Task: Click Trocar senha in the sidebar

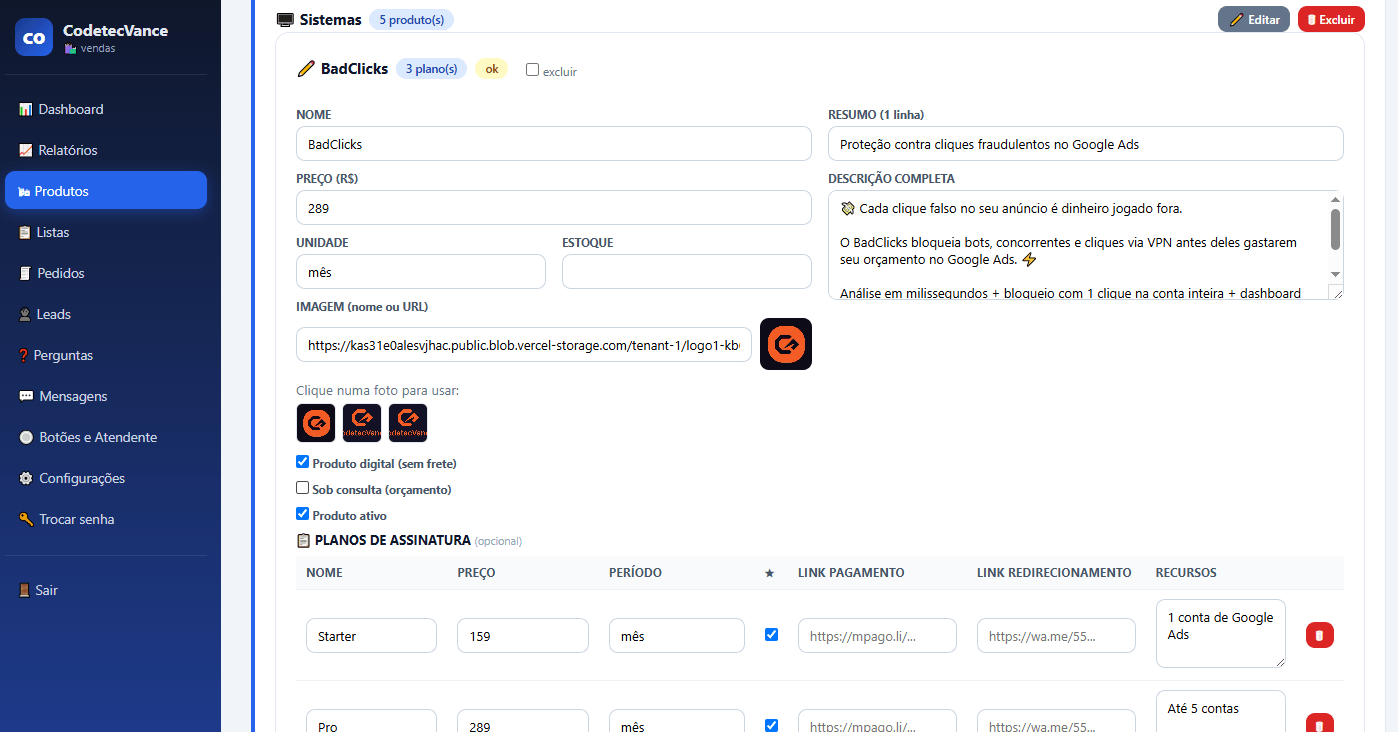Action: click(106, 519)
